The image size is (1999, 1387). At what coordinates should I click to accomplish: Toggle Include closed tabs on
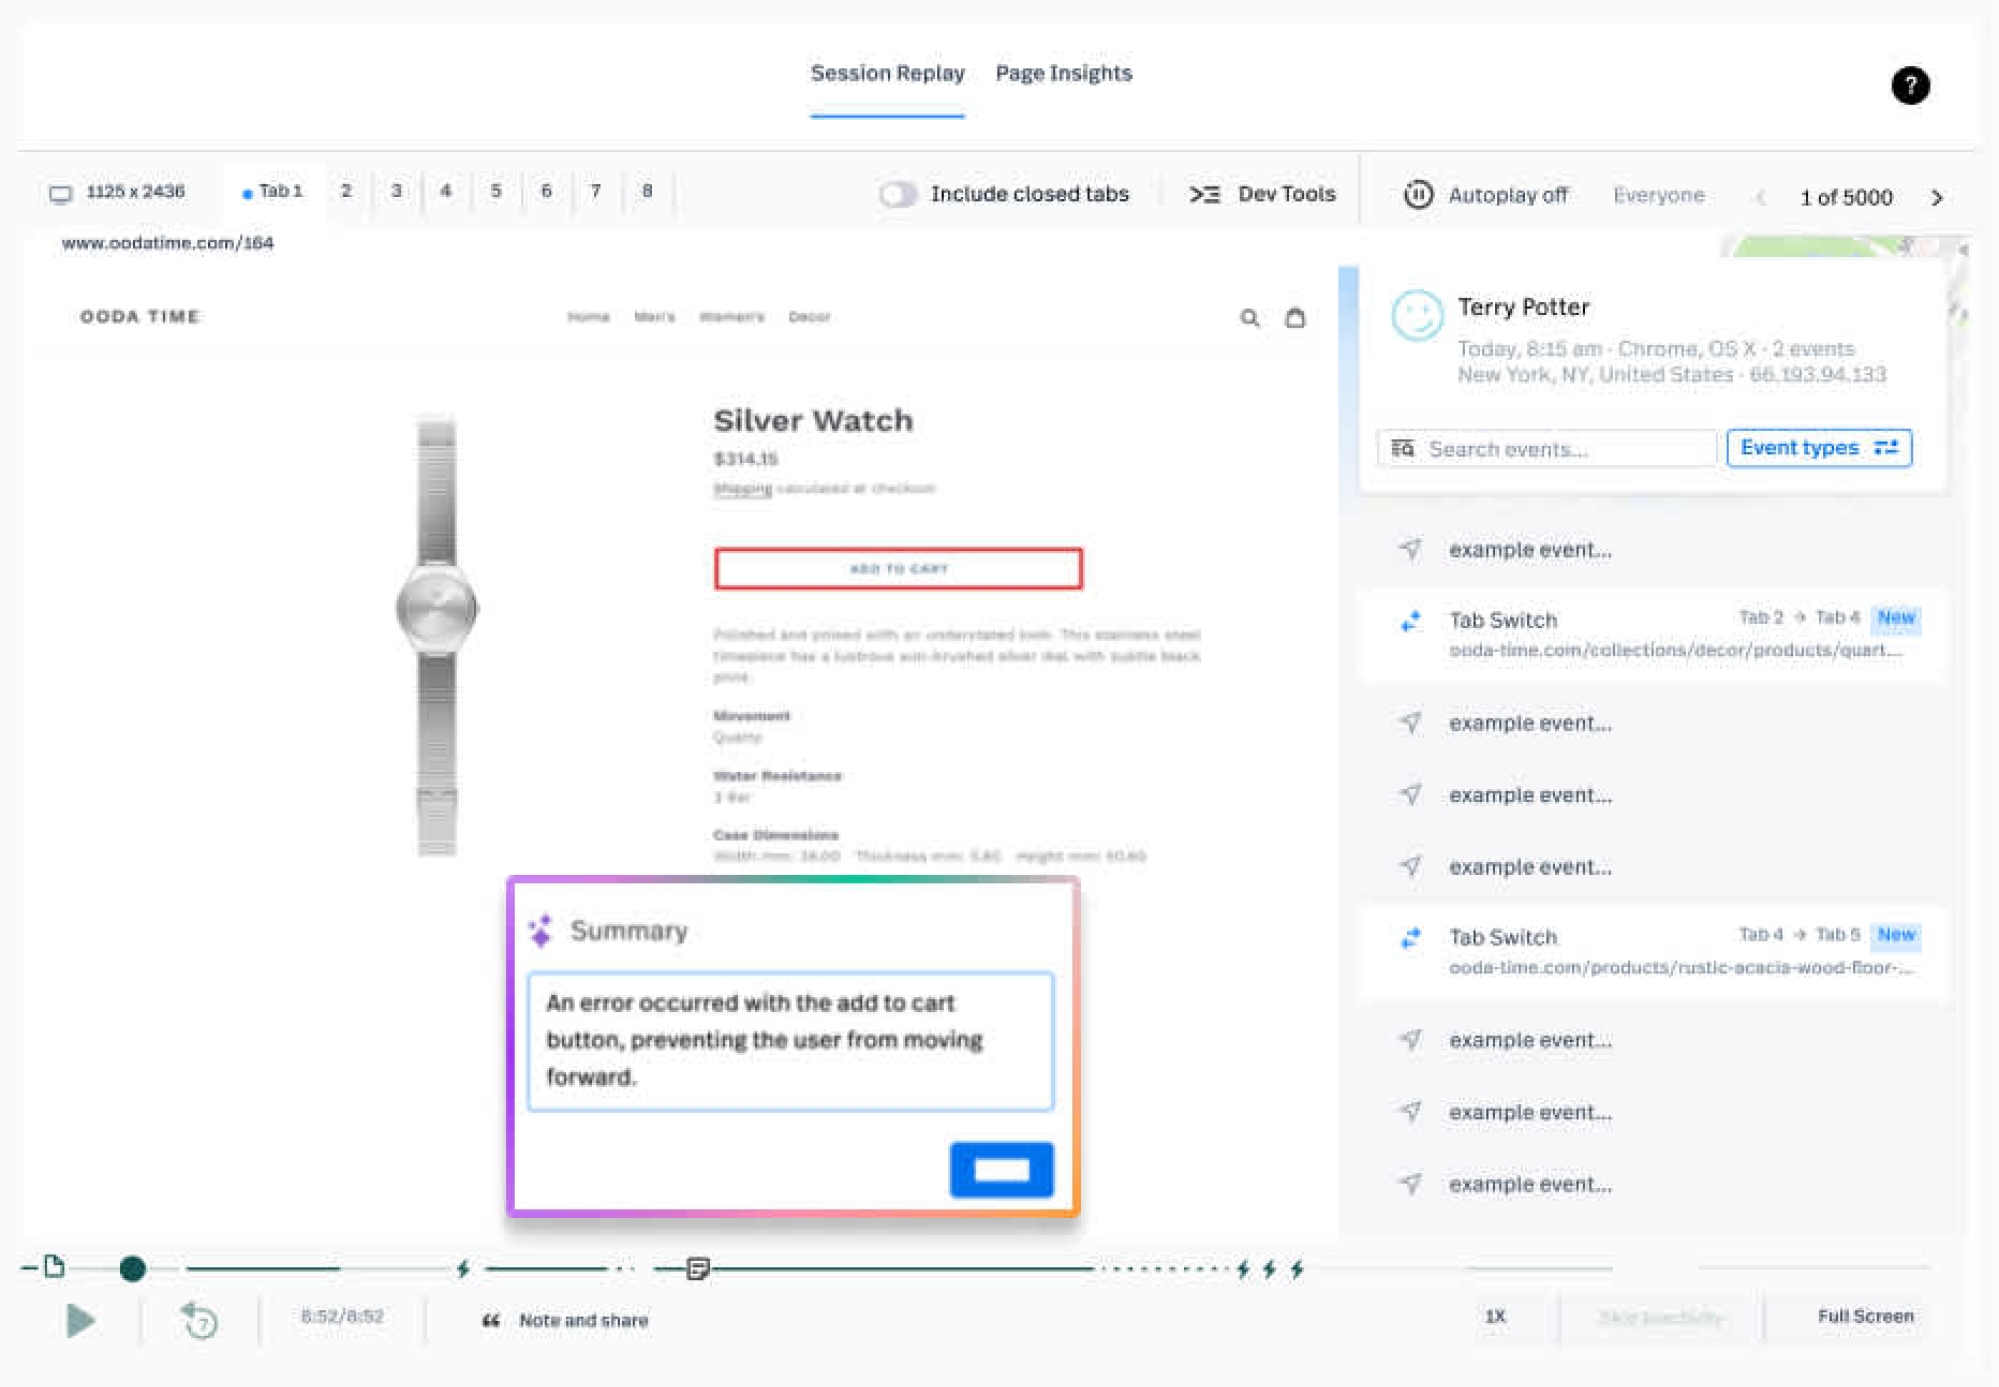pos(897,194)
